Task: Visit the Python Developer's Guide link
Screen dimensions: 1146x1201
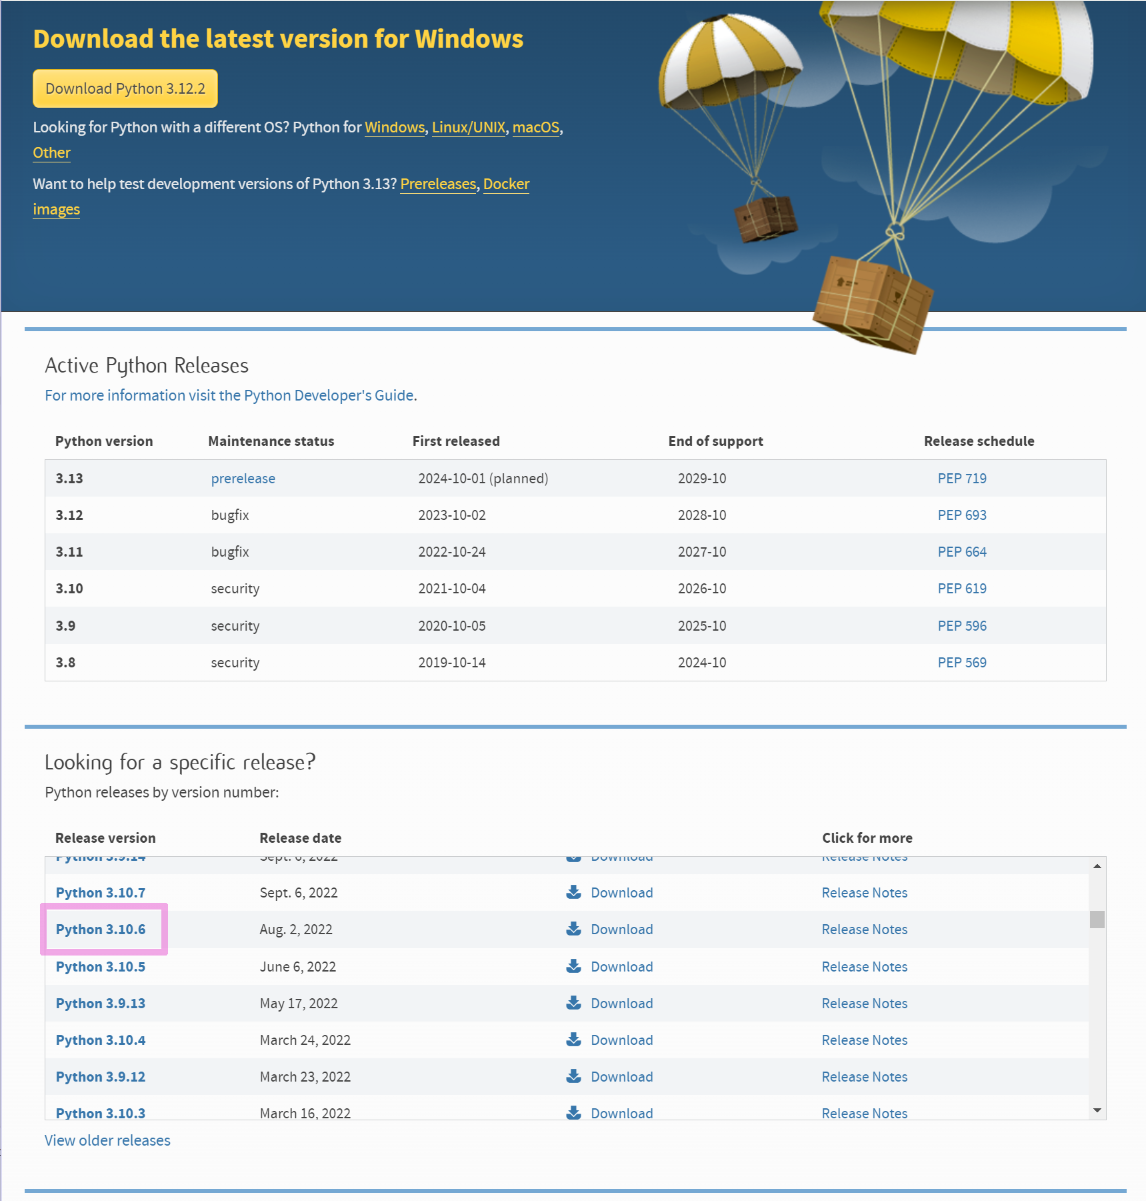Action: 230,395
